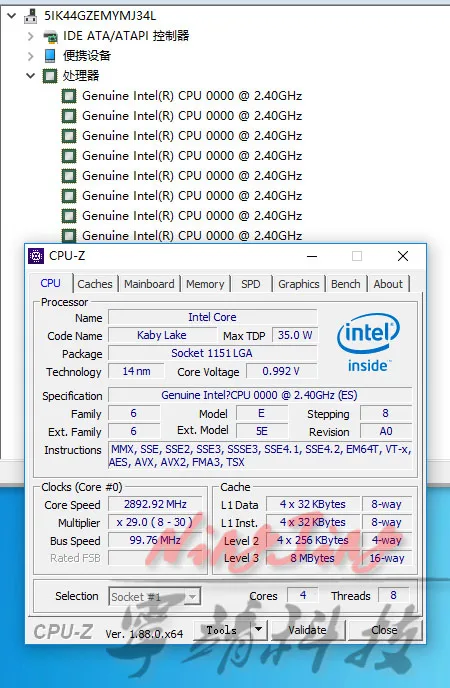Click the Rated FSB empty field
This screenshot has height=688, width=450.
pyautogui.click(x=155, y=558)
